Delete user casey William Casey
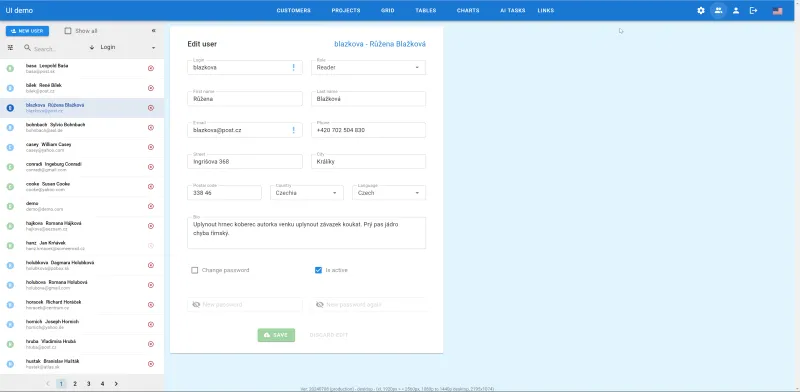 [151, 147]
